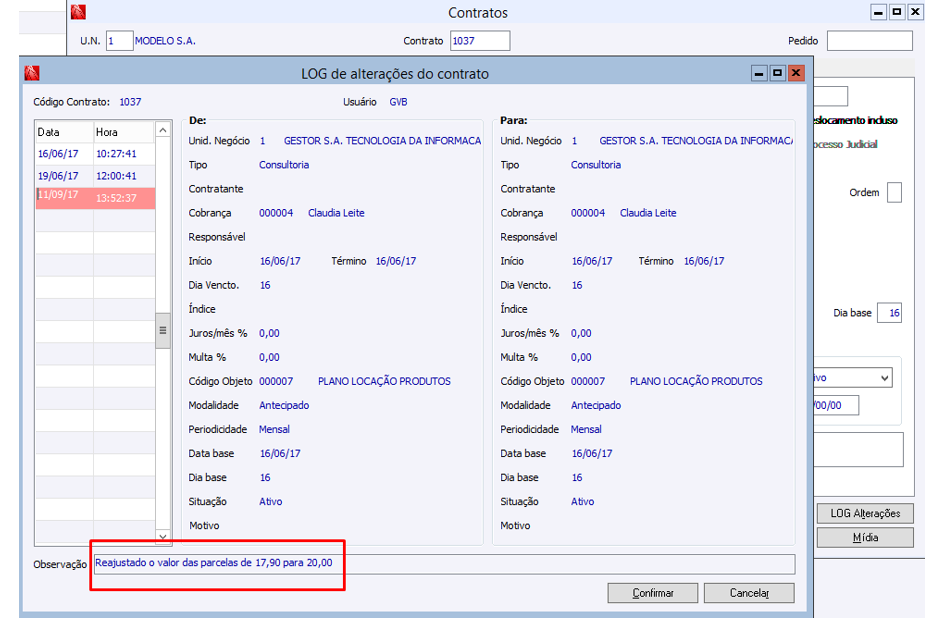Click PLANO LOCAÇÃO PRODUTOS in Para panel
This screenshot has width=925, height=621.
click(696, 382)
